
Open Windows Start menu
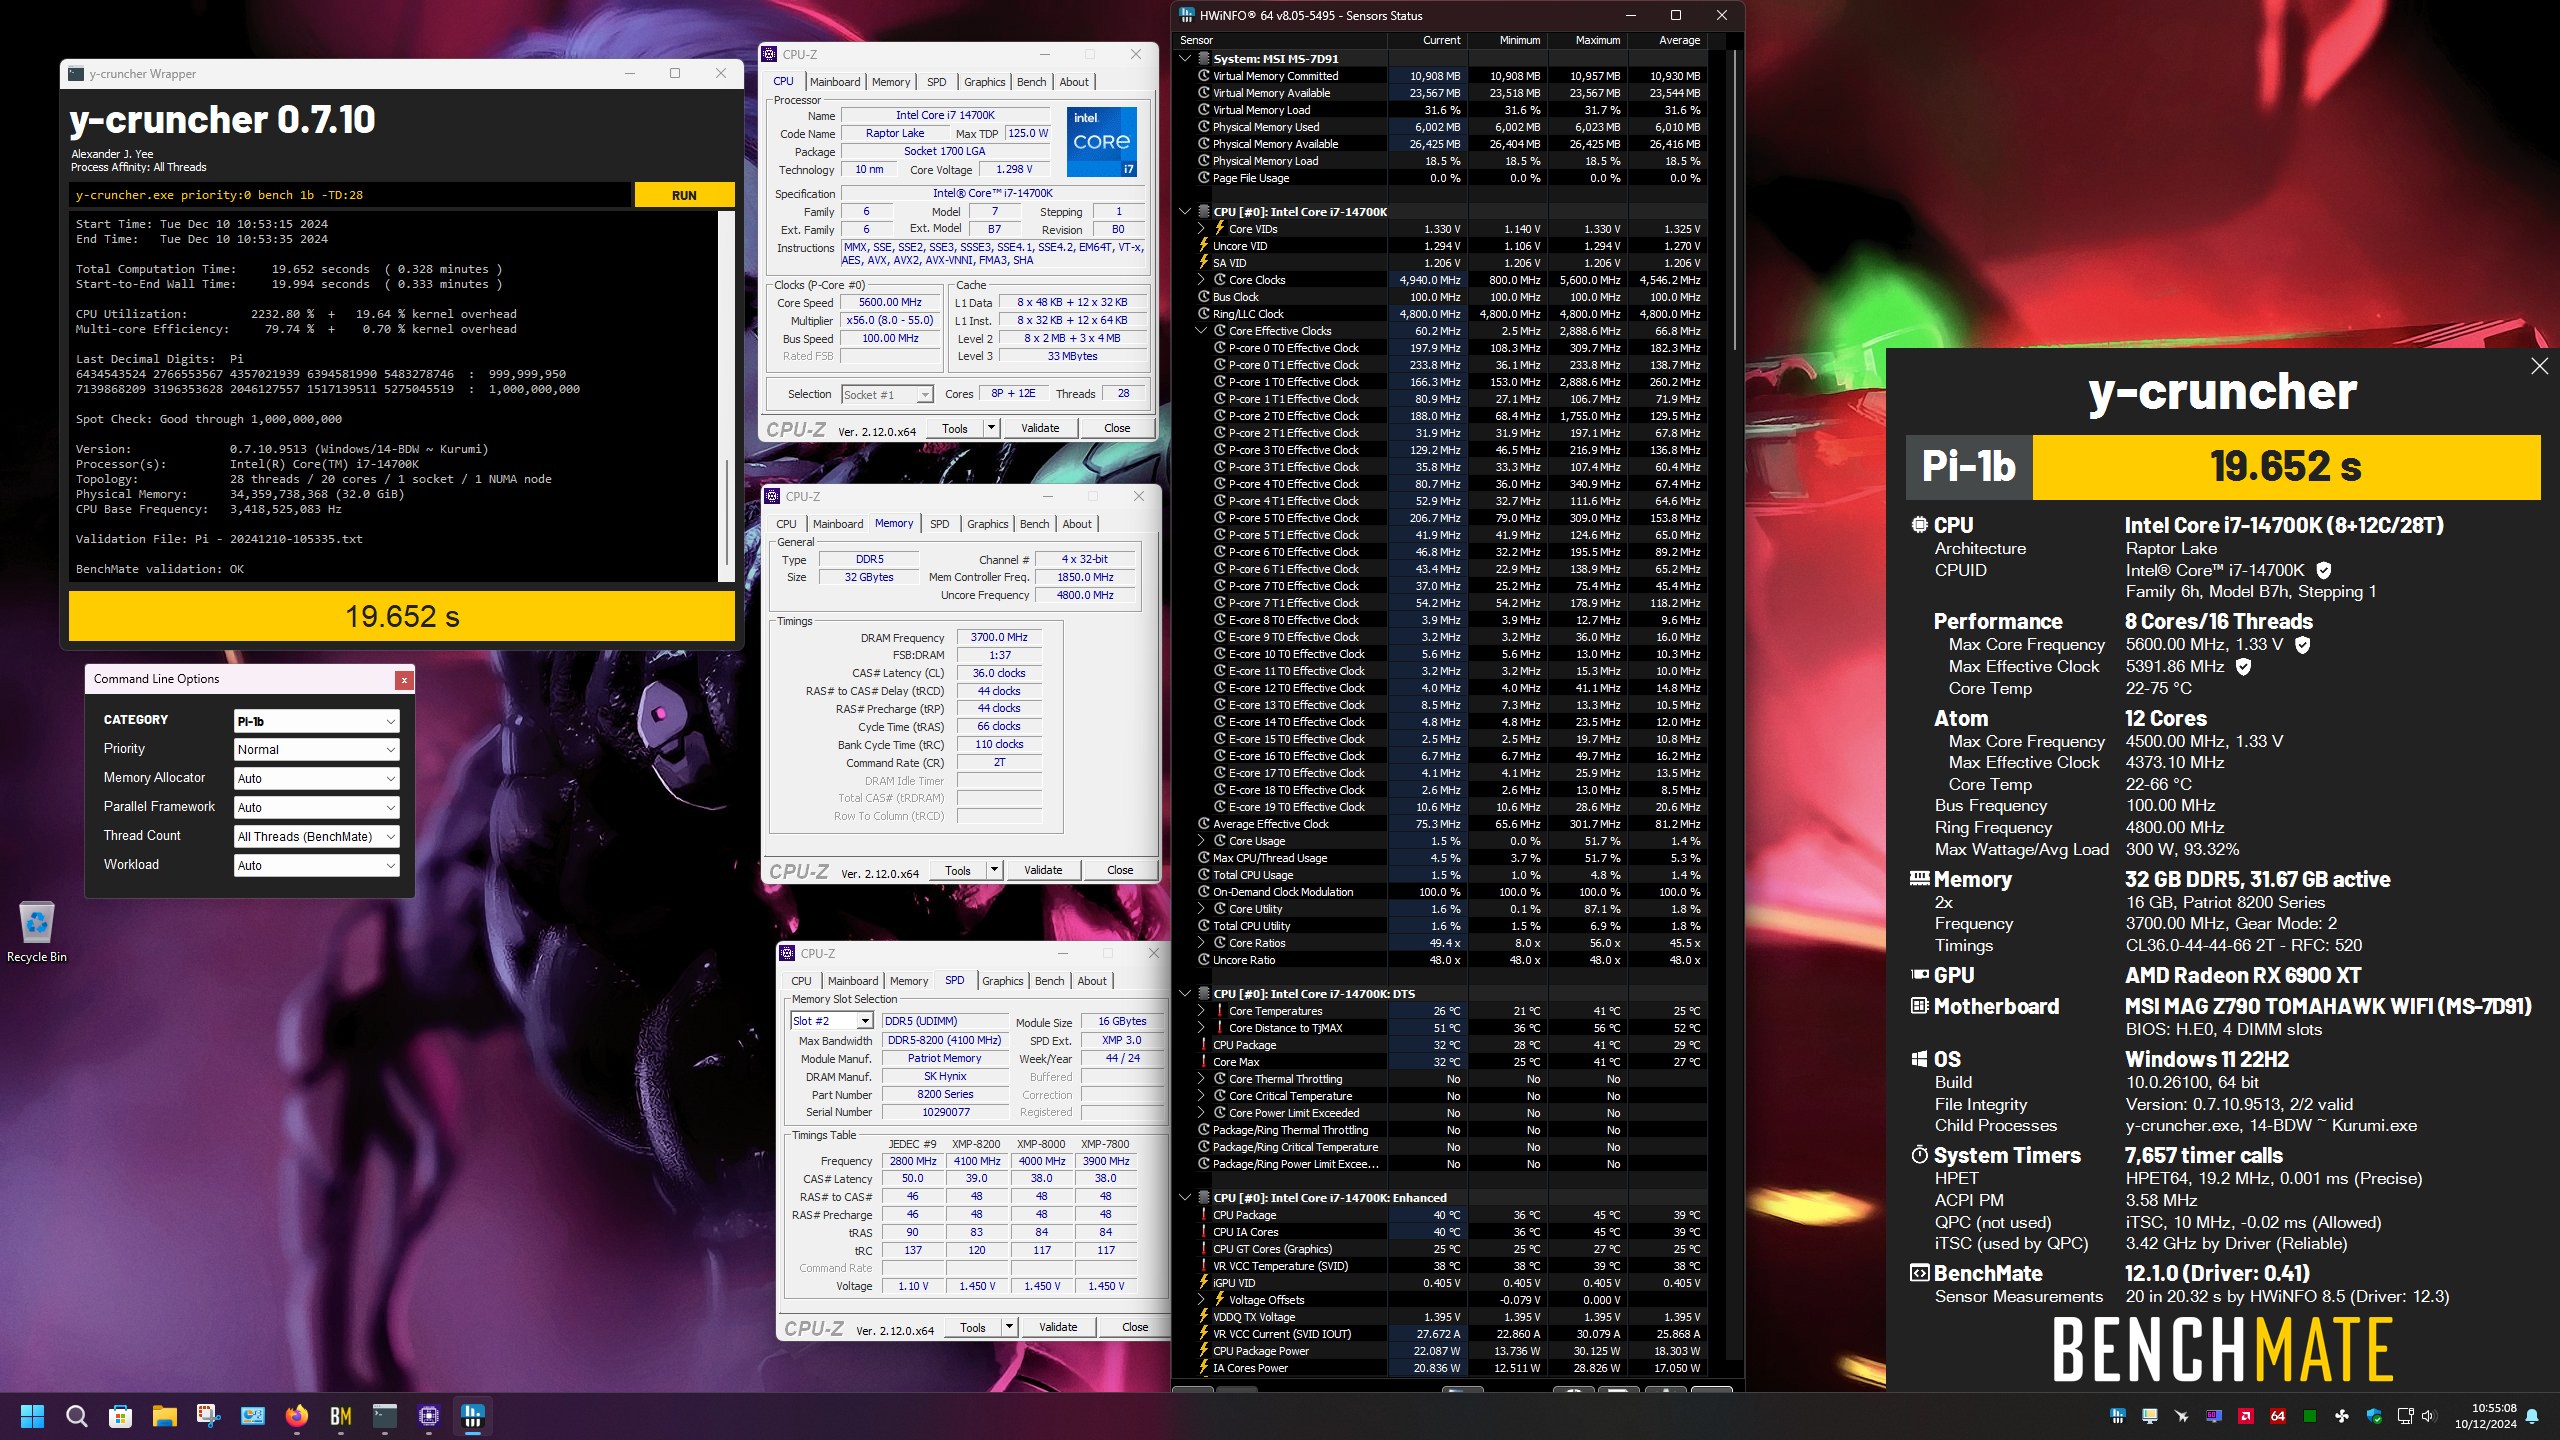pos(32,1416)
